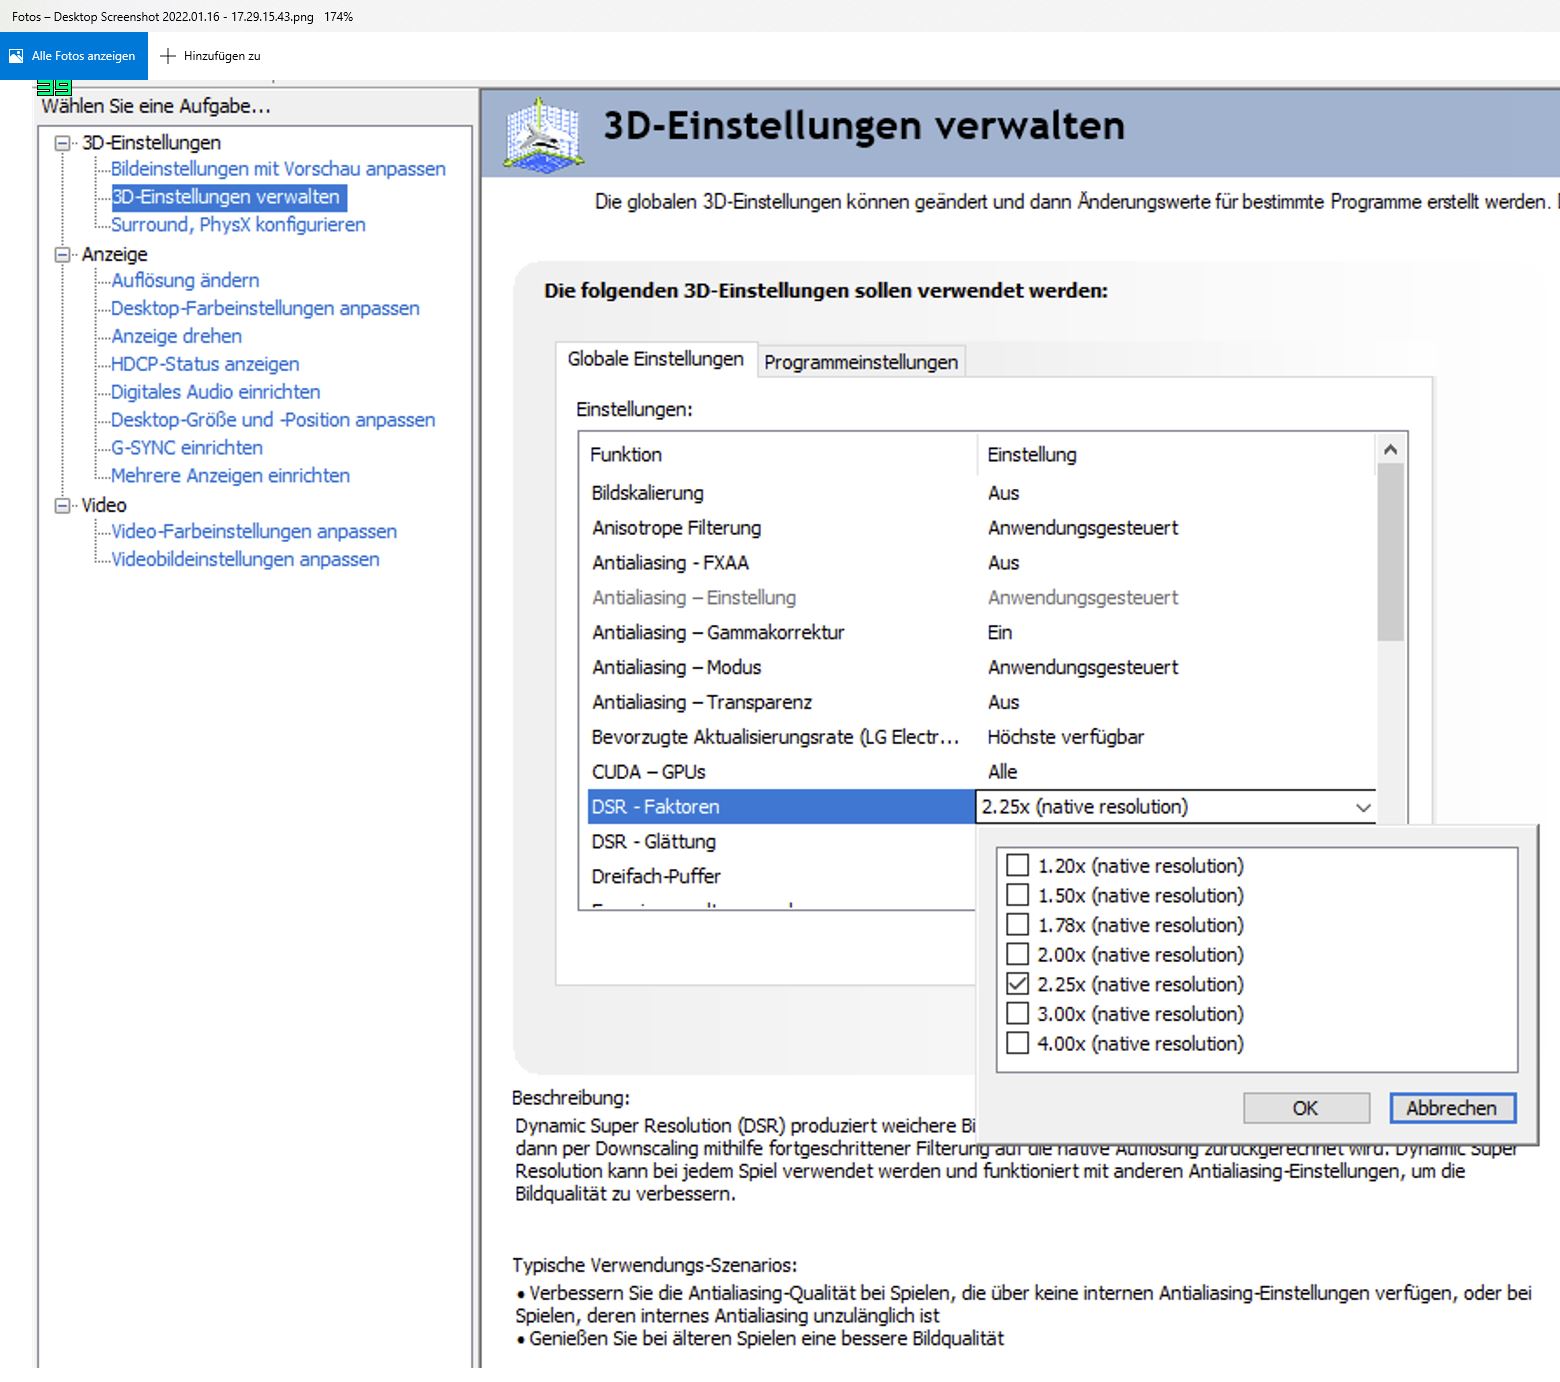Click the Alle value for CUDA – GPUs
Screen dimensions: 1560x1382
coord(1002,772)
